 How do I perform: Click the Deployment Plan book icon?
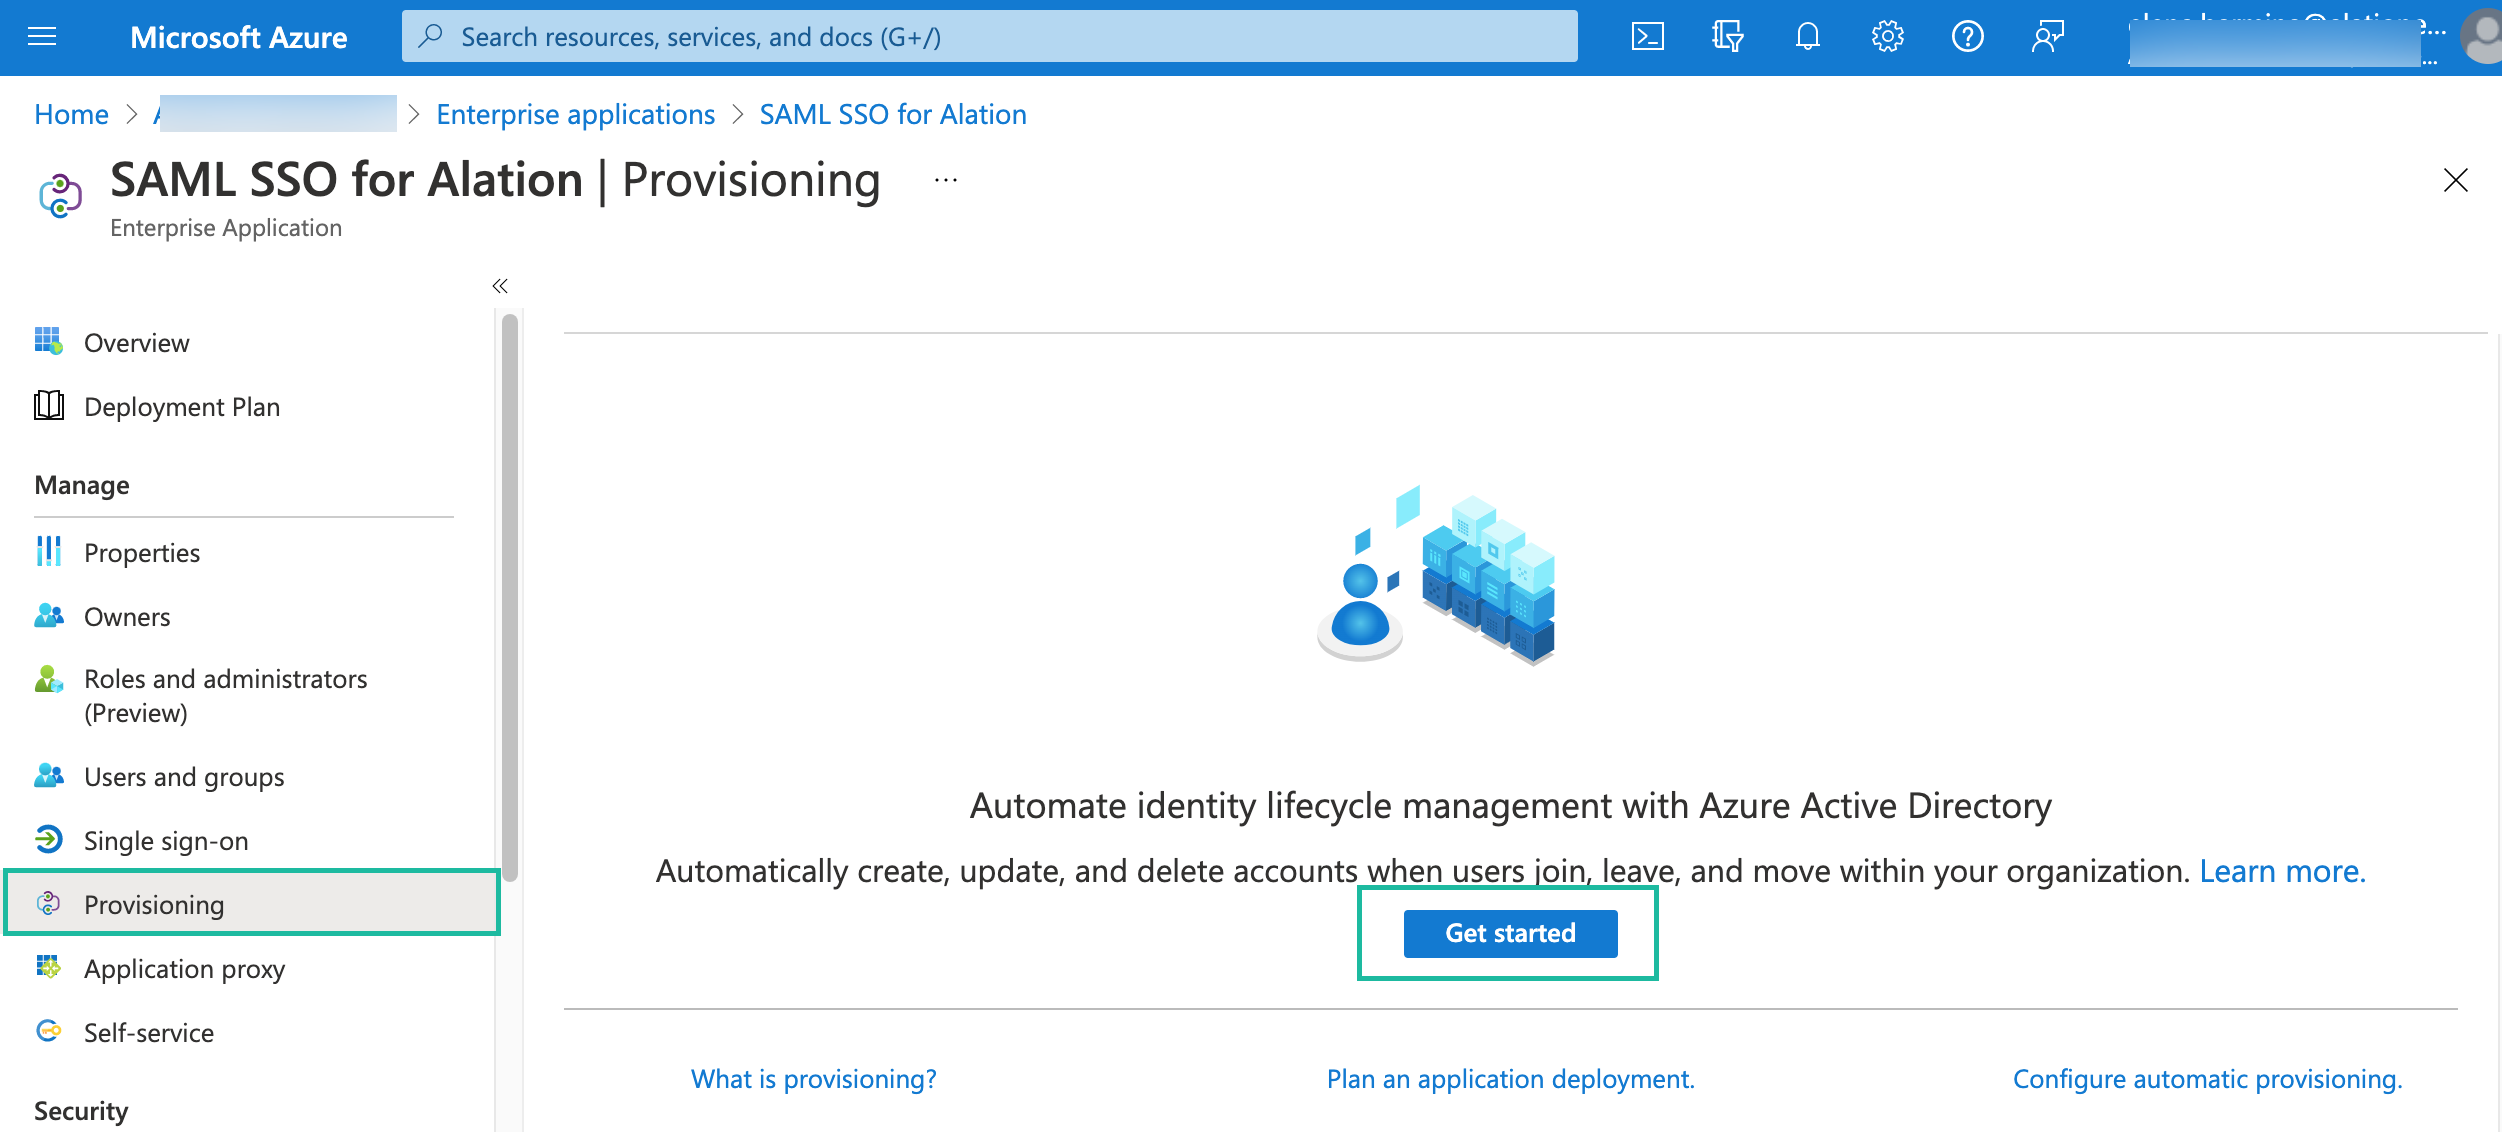pyautogui.click(x=49, y=405)
